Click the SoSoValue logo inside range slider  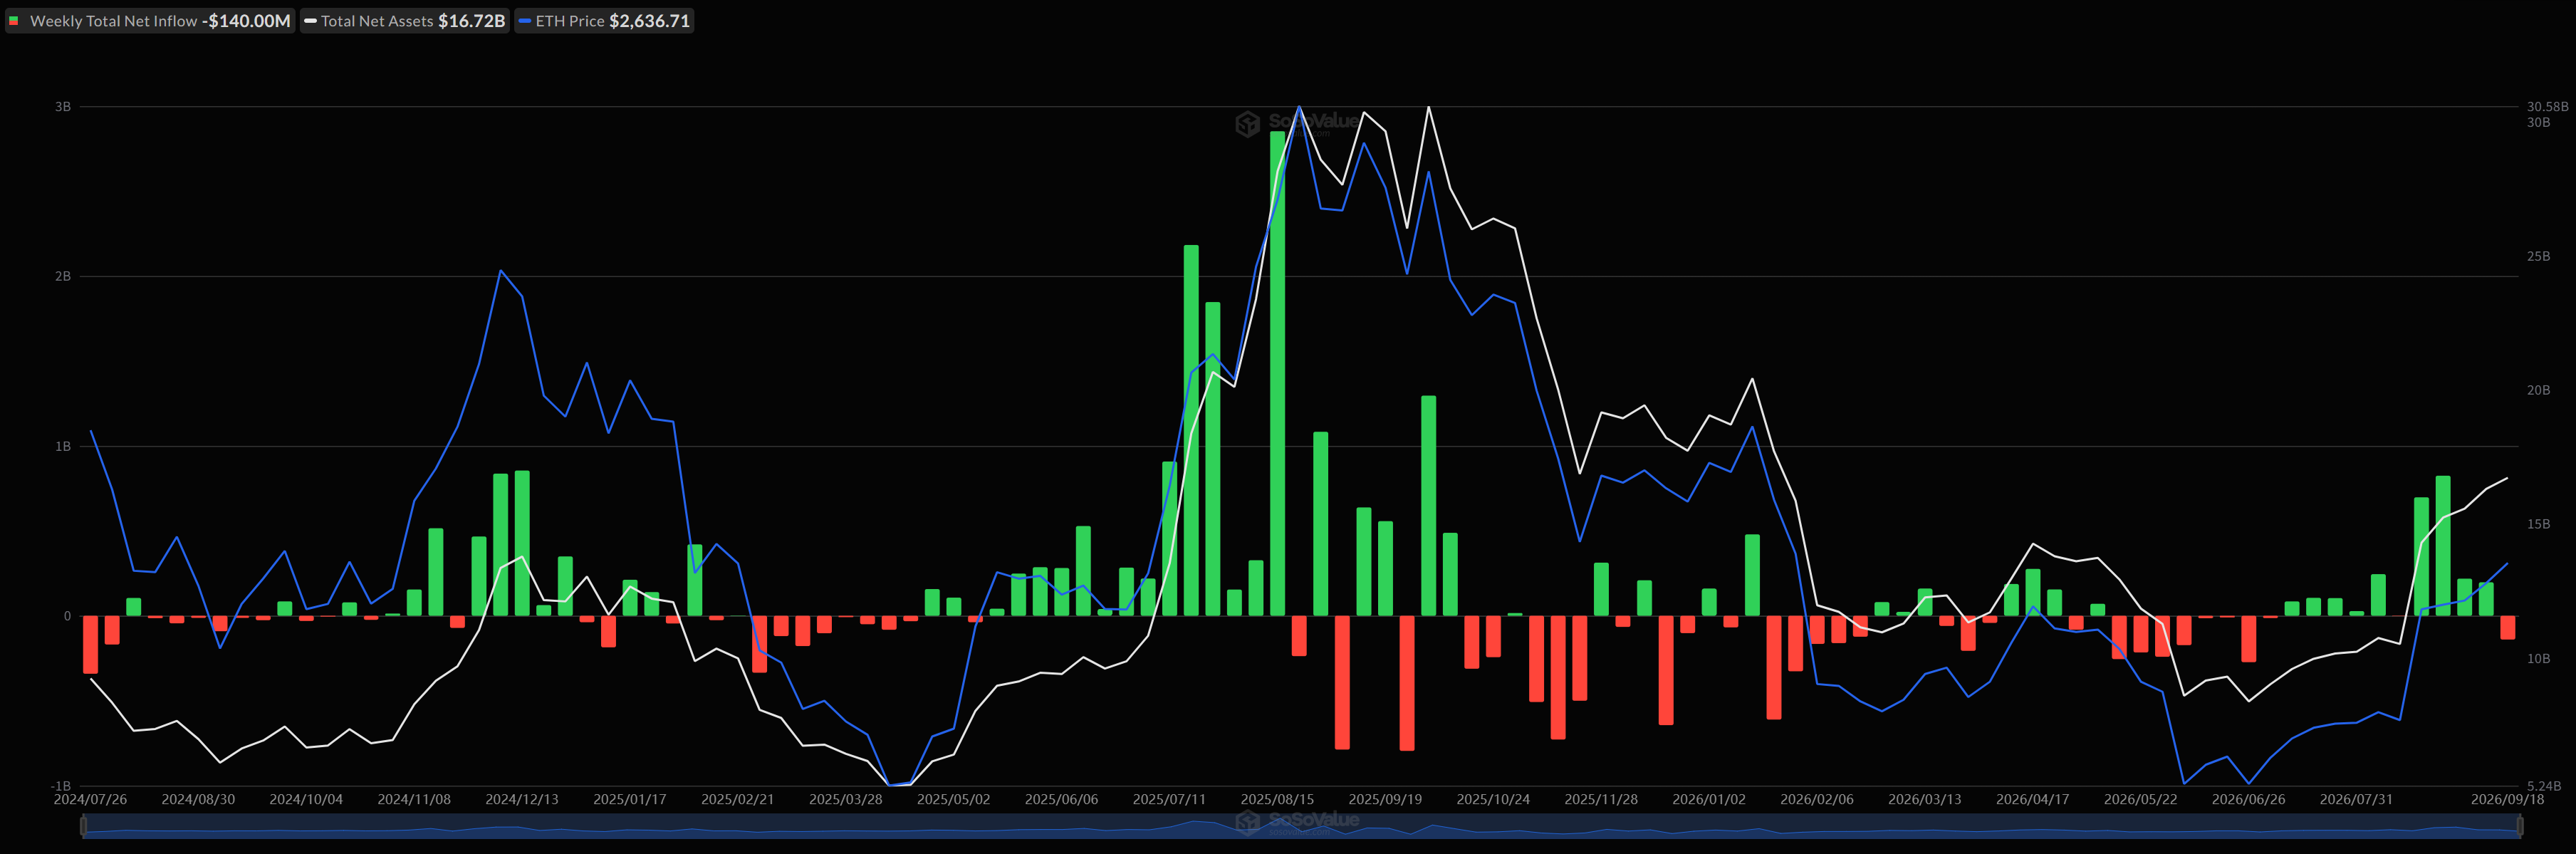[1297, 822]
